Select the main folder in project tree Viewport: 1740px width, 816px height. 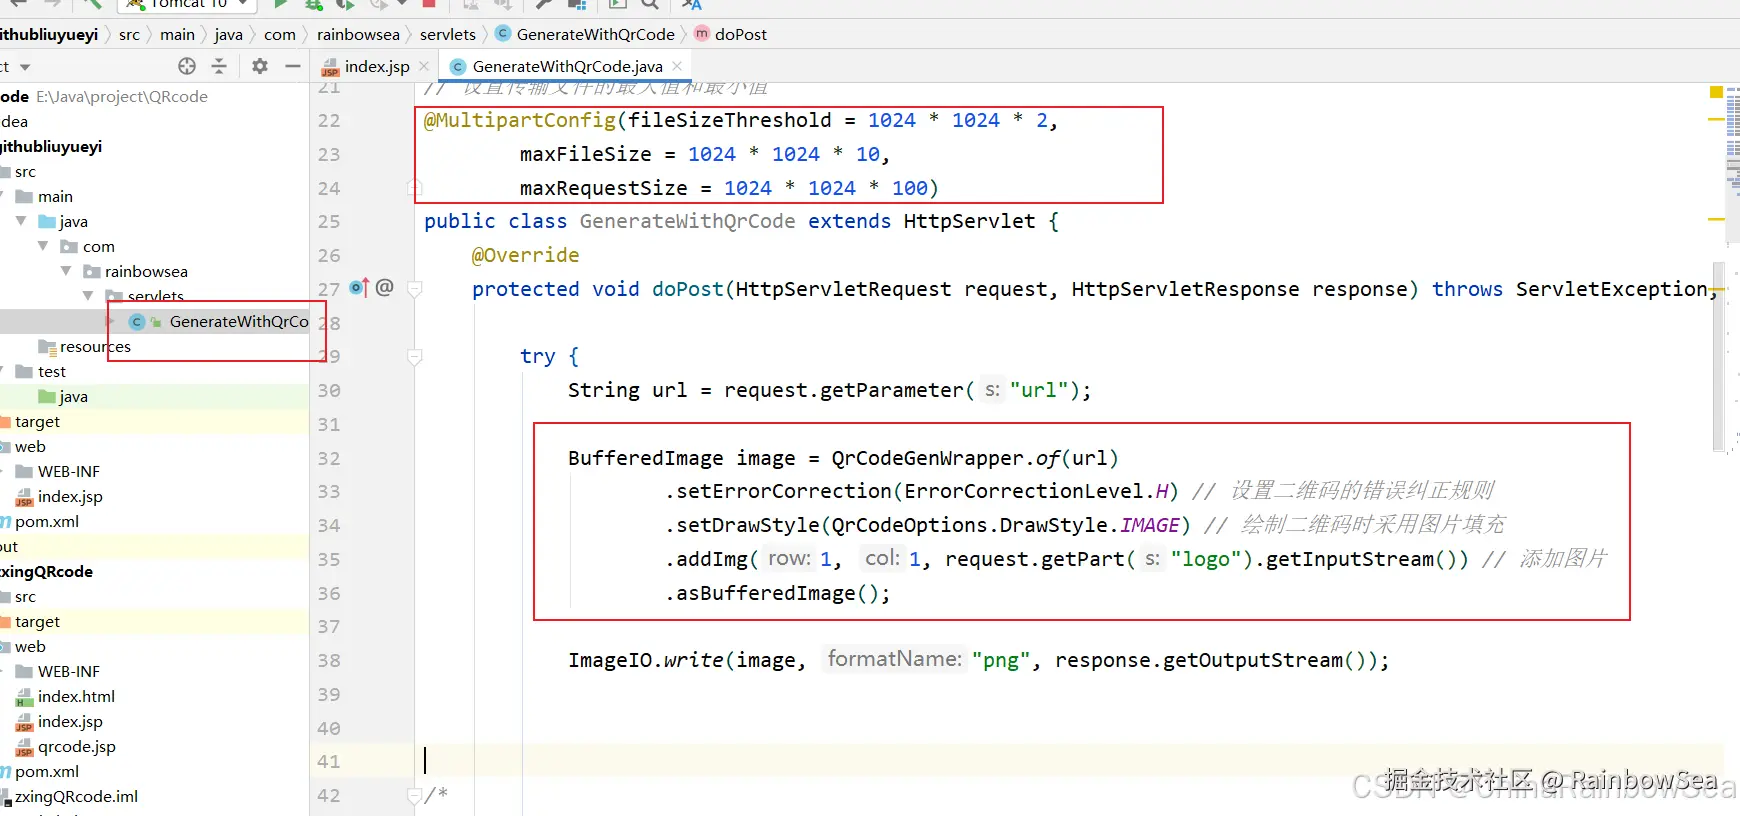(x=55, y=196)
